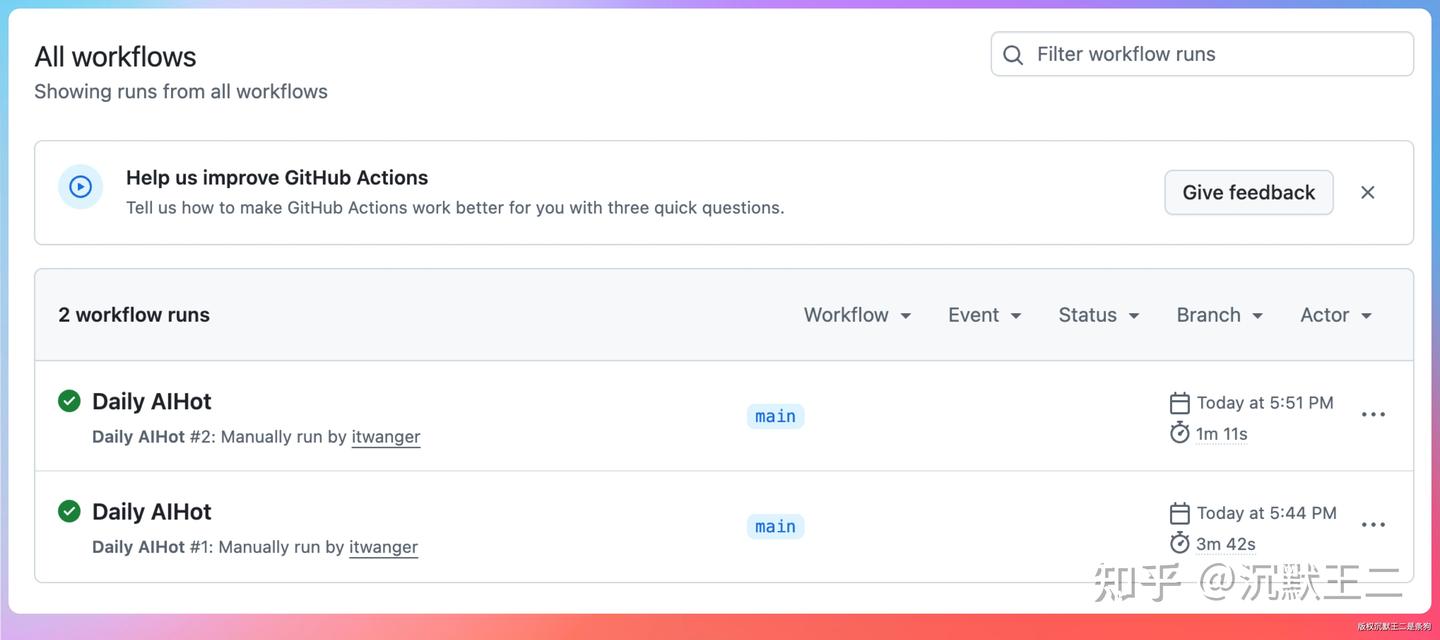Open itwanger profile link on run #1
This screenshot has height=640, width=1440.
[384, 547]
